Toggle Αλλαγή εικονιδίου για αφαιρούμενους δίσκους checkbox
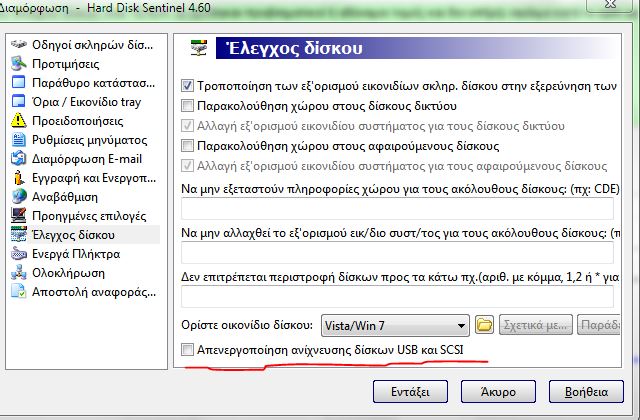 187,165
